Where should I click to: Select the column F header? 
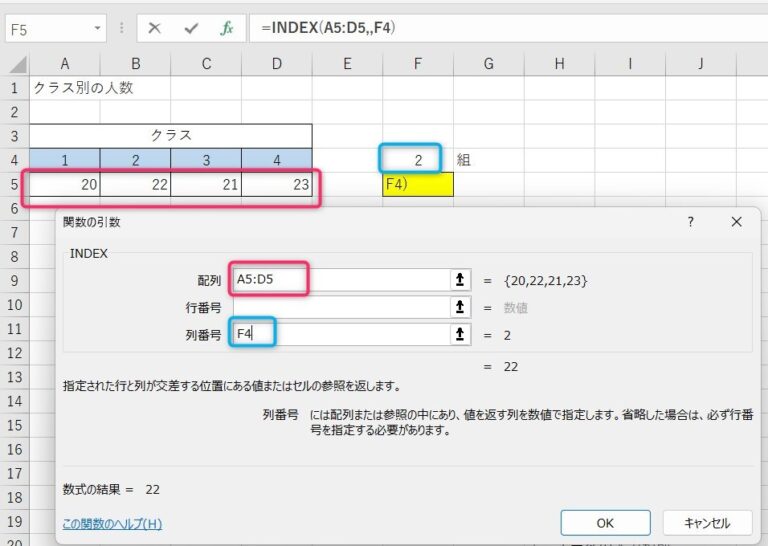tap(418, 64)
